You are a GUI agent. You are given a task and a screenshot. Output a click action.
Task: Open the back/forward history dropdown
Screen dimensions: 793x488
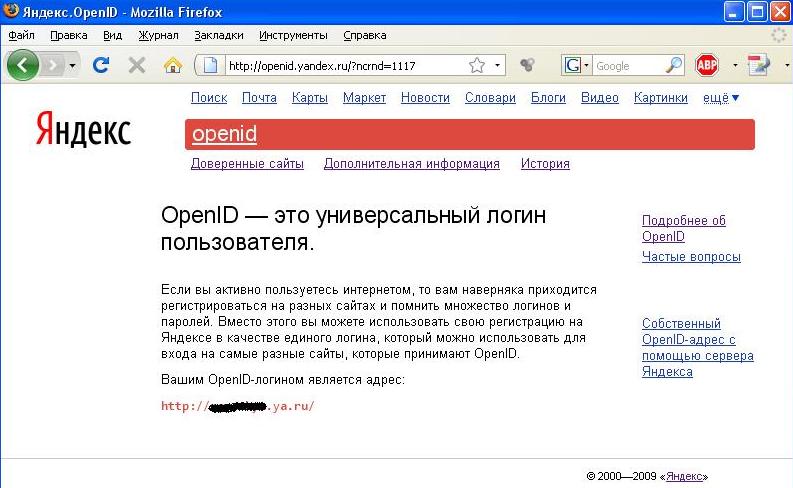72,65
